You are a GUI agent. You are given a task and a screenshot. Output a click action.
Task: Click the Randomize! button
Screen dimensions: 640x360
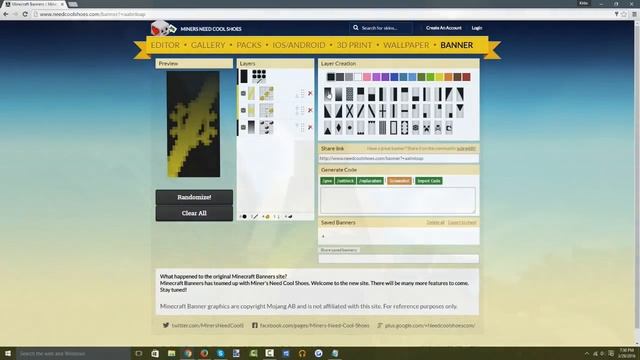pyautogui.click(x=194, y=197)
